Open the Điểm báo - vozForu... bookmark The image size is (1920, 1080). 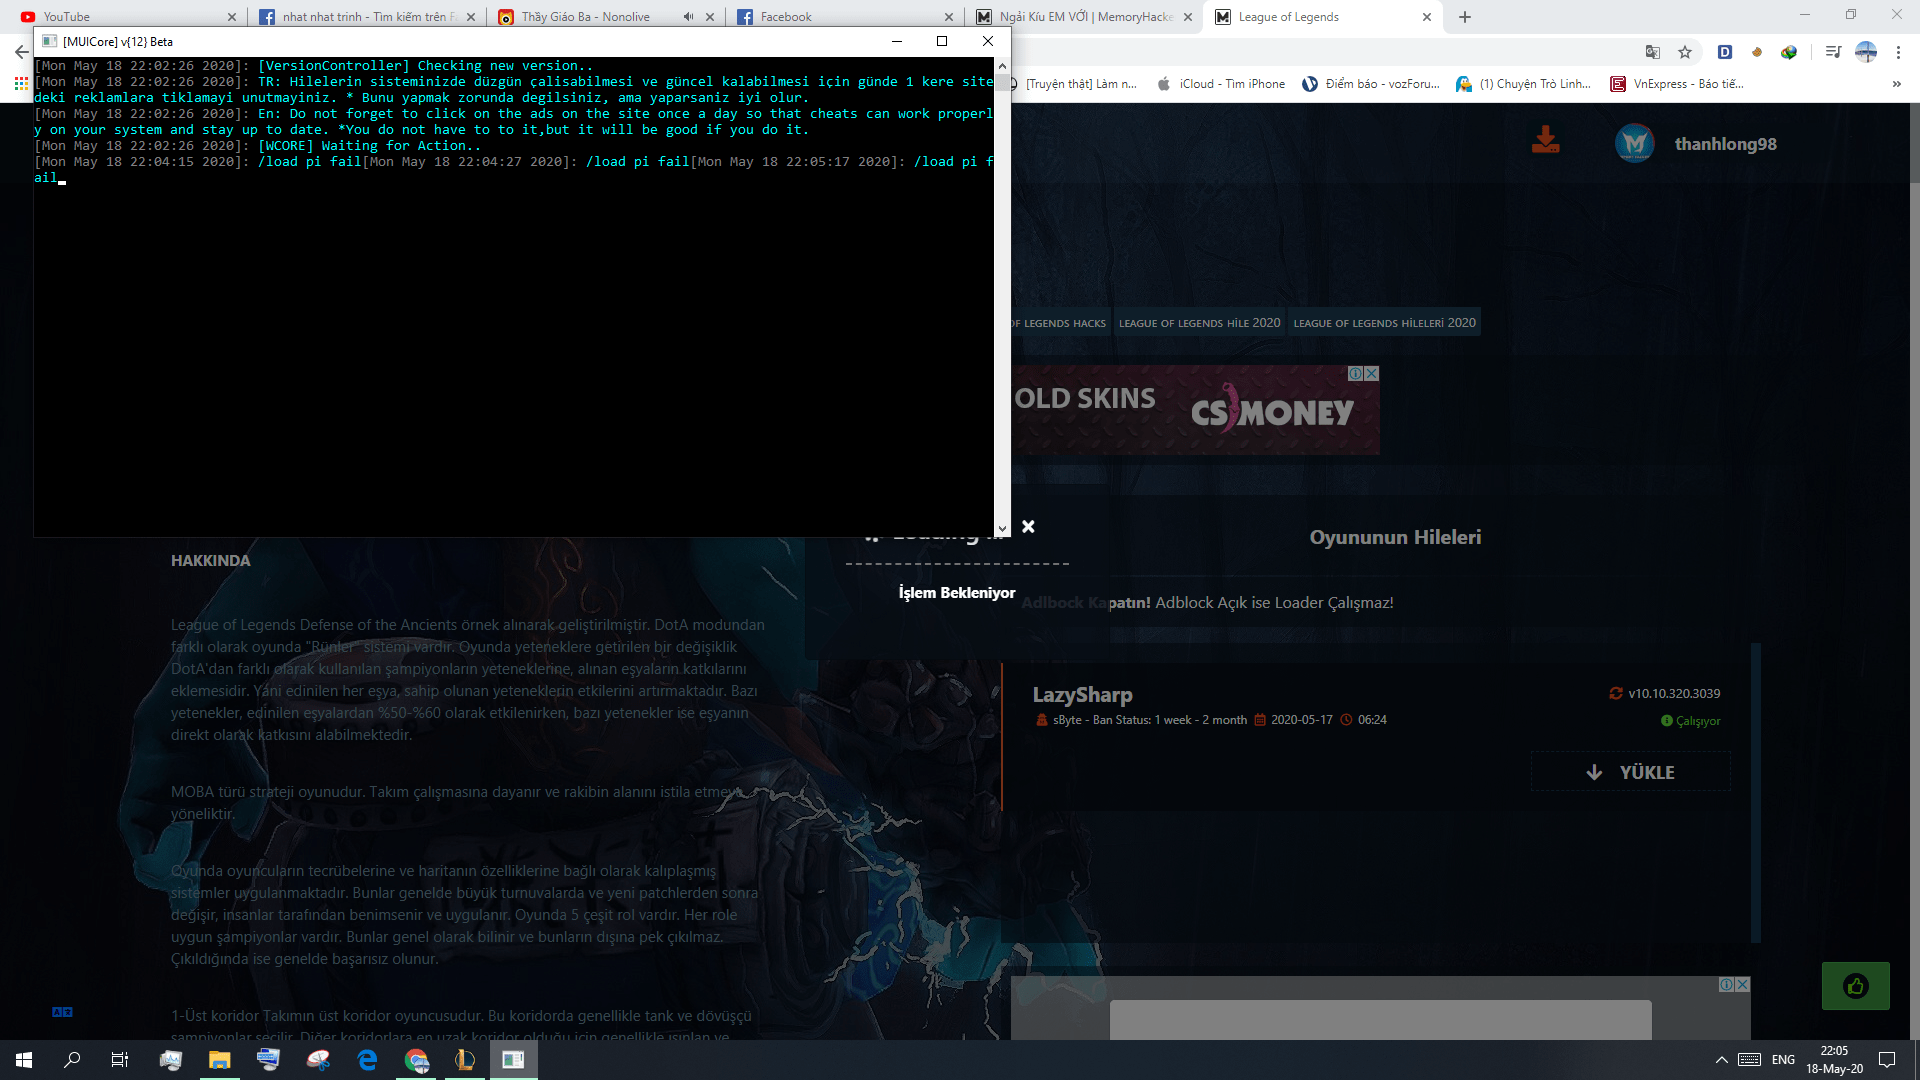[x=1371, y=84]
